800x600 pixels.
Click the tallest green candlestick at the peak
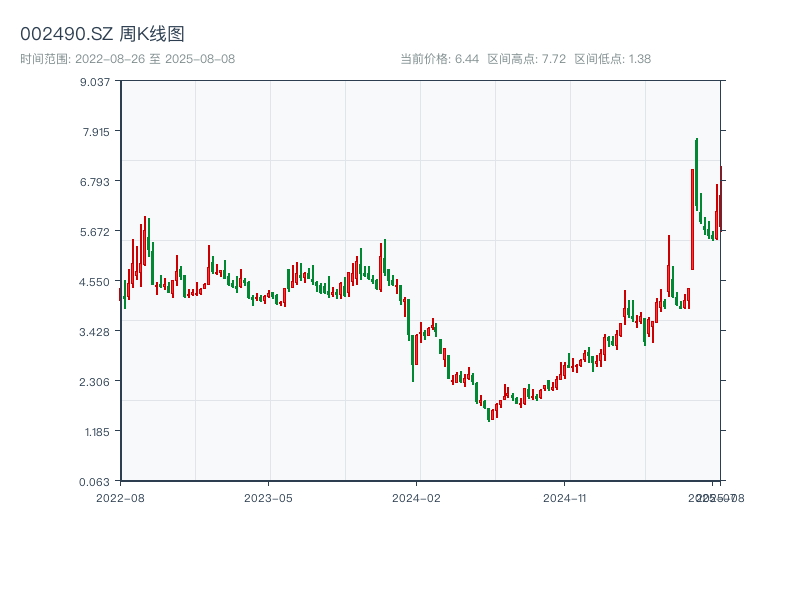[696, 173]
